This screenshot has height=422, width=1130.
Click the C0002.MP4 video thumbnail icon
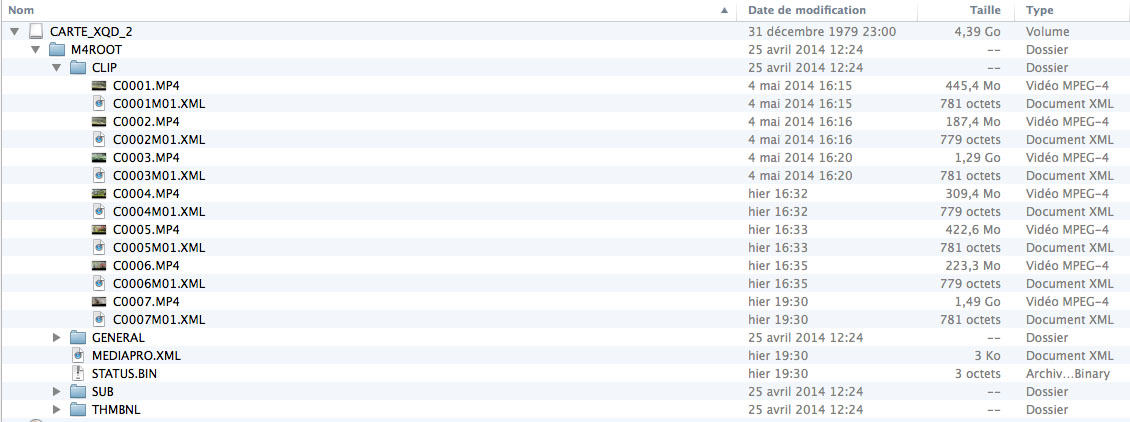click(99, 122)
